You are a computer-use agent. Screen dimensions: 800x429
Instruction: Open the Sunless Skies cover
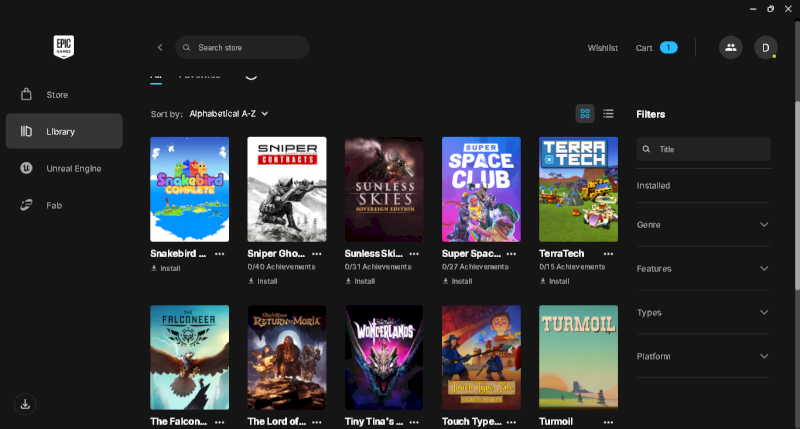(x=384, y=189)
